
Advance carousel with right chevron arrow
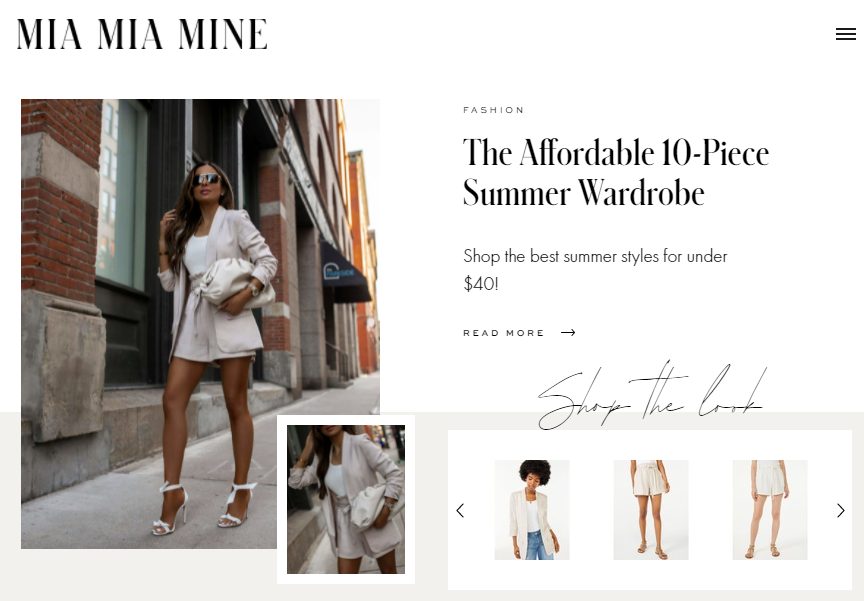point(840,511)
